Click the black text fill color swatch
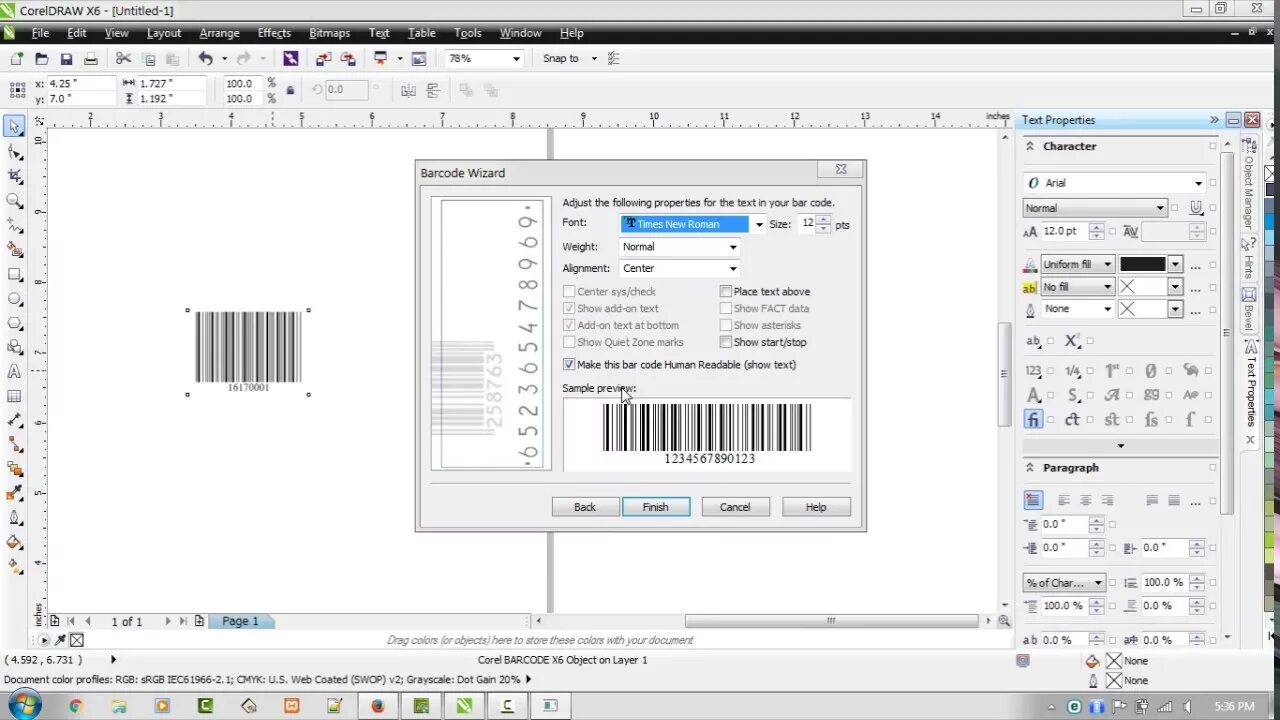This screenshot has height=720, width=1280. pos(1143,265)
